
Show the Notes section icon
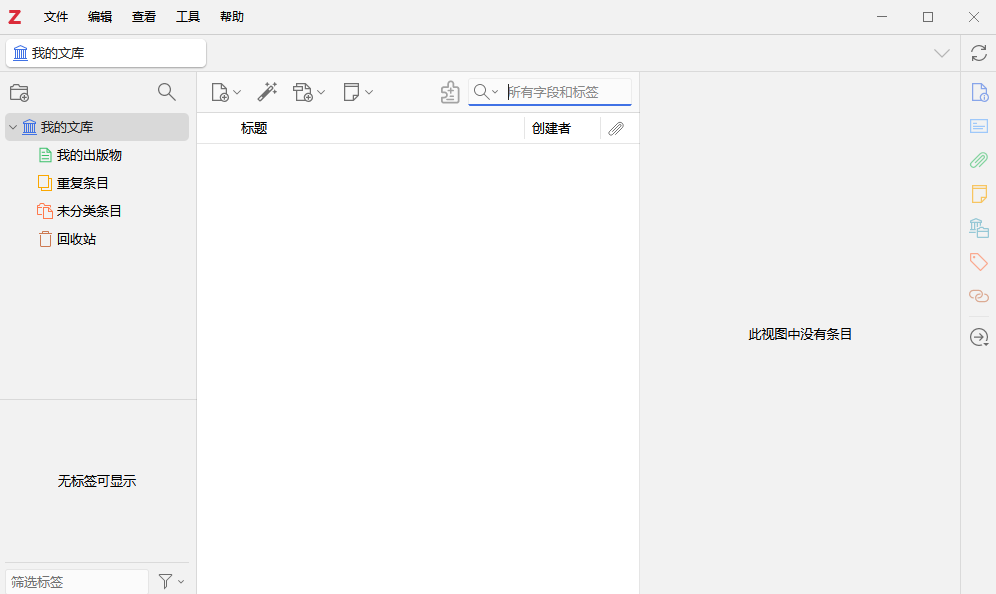pyautogui.click(x=979, y=194)
